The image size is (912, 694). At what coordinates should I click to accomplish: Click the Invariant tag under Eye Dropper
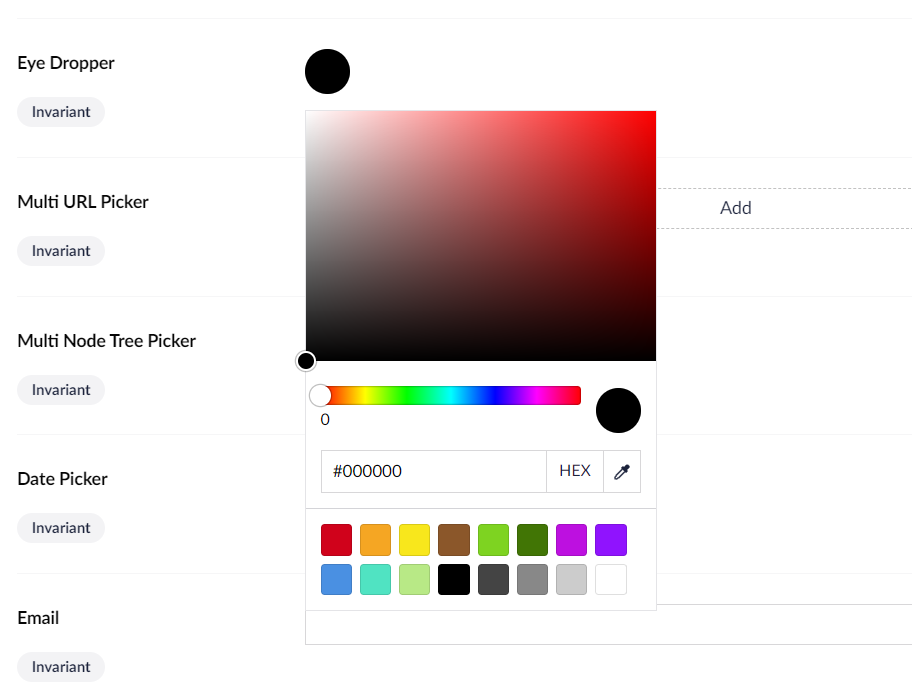pyautogui.click(x=60, y=111)
